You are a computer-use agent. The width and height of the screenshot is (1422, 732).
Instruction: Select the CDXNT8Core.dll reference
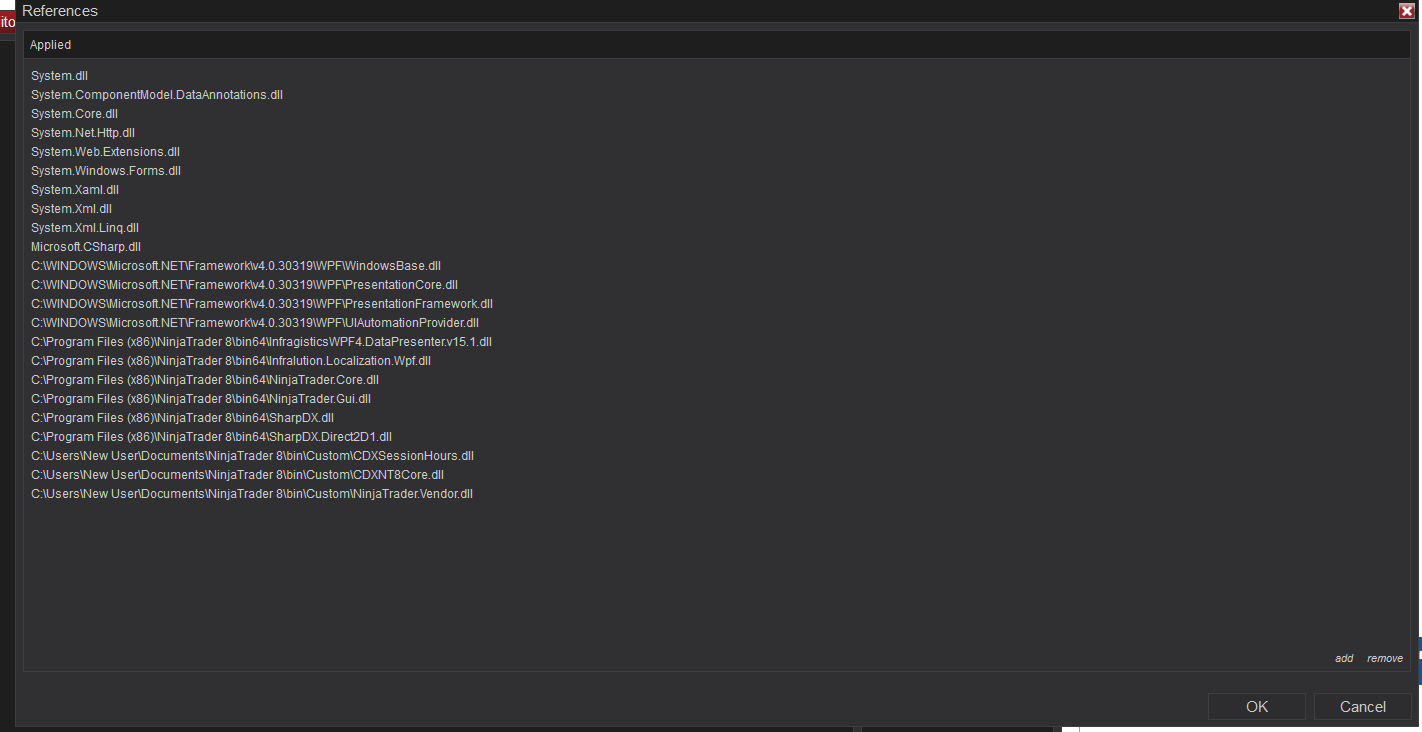238,475
